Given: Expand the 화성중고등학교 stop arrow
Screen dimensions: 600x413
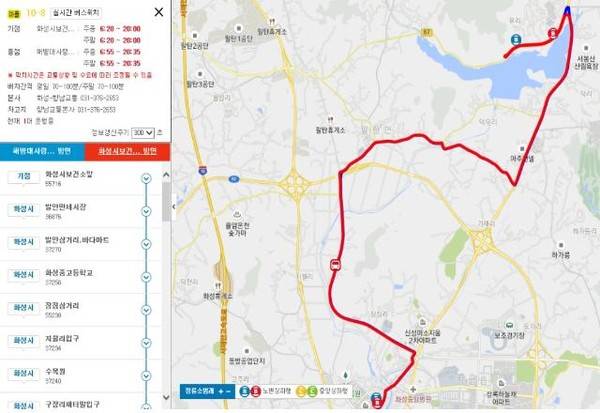Looking at the screenshot, I should [146, 278].
